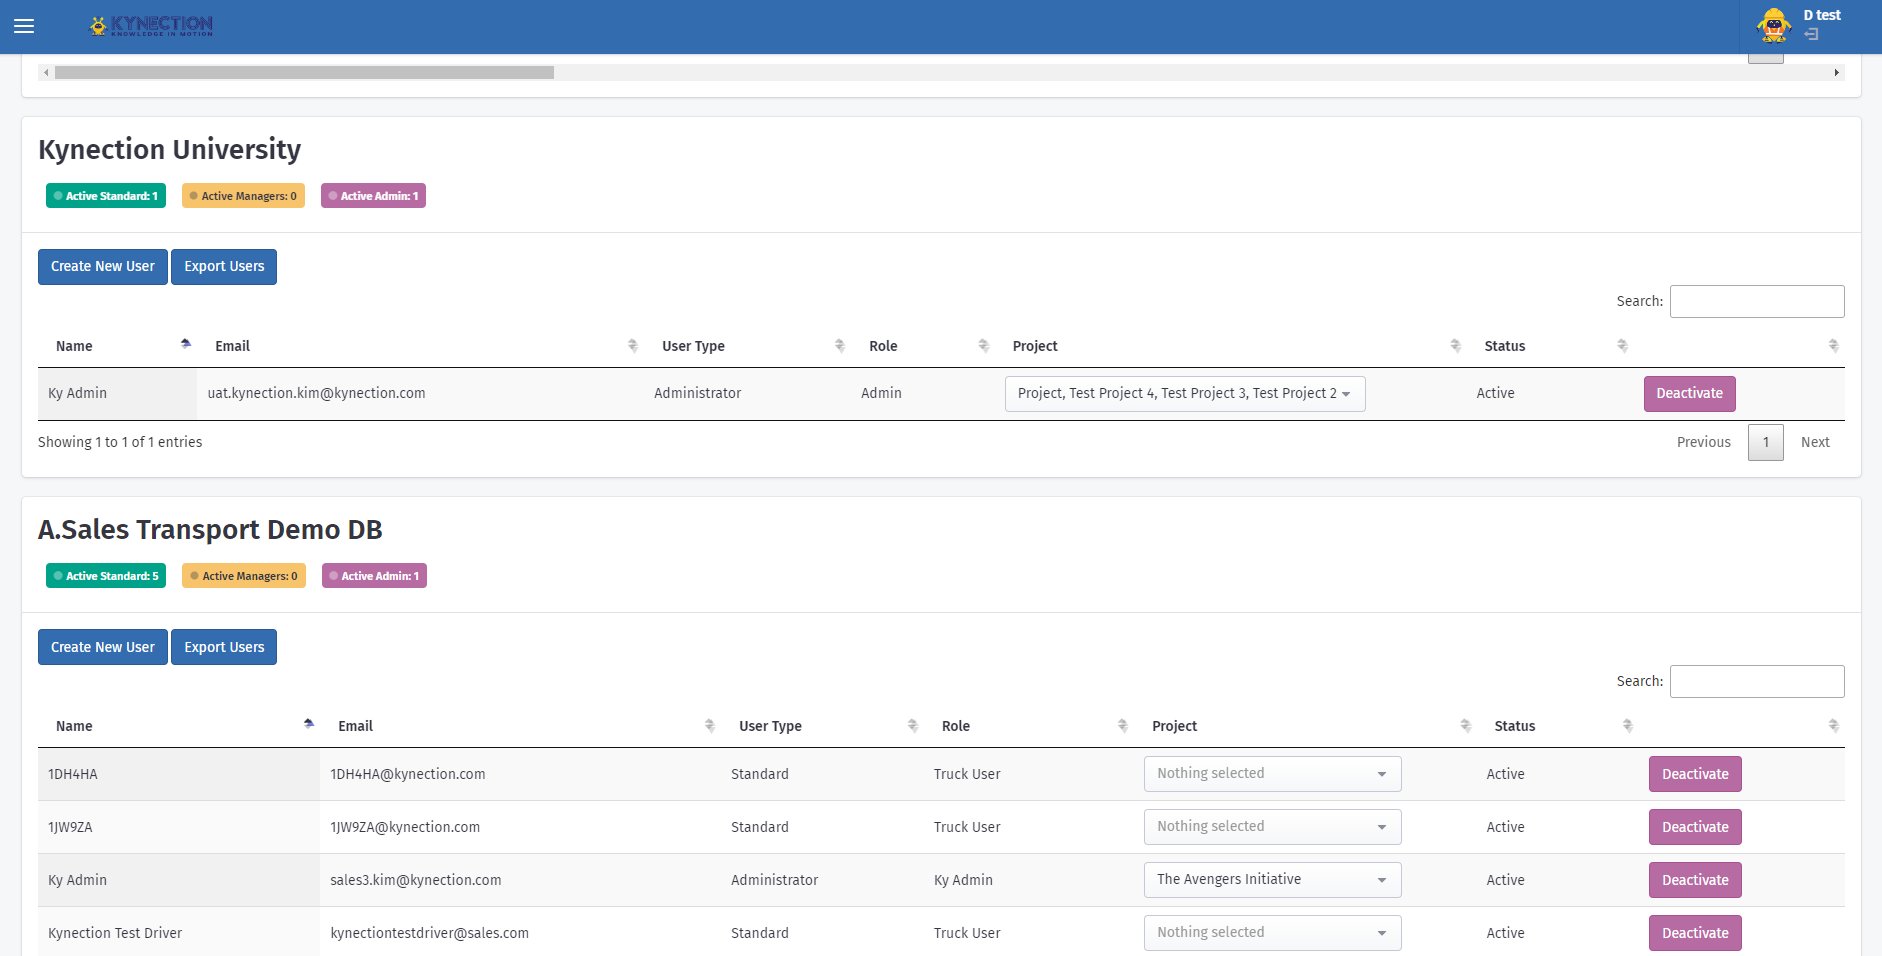Open the hamburger navigation menu

(24, 26)
